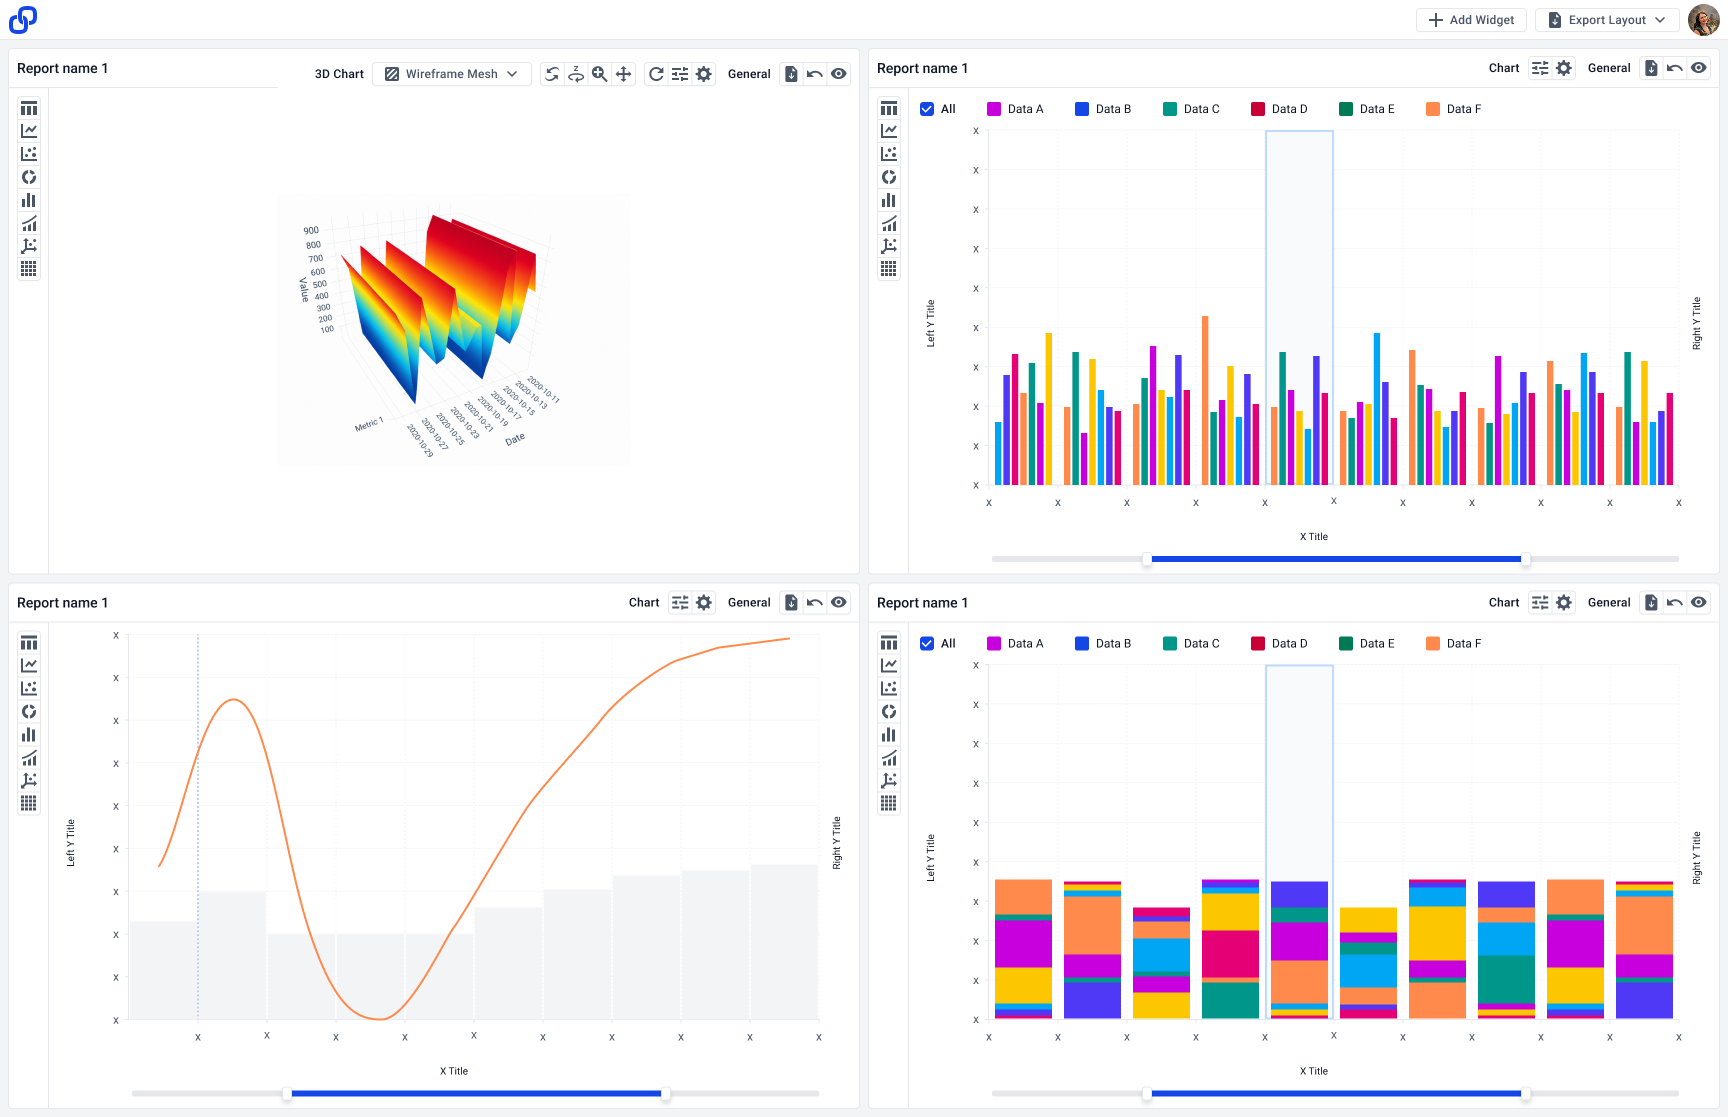
Task: Uncheck the All checkbox in stacked bar chart legend
Action: pyautogui.click(x=927, y=644)
